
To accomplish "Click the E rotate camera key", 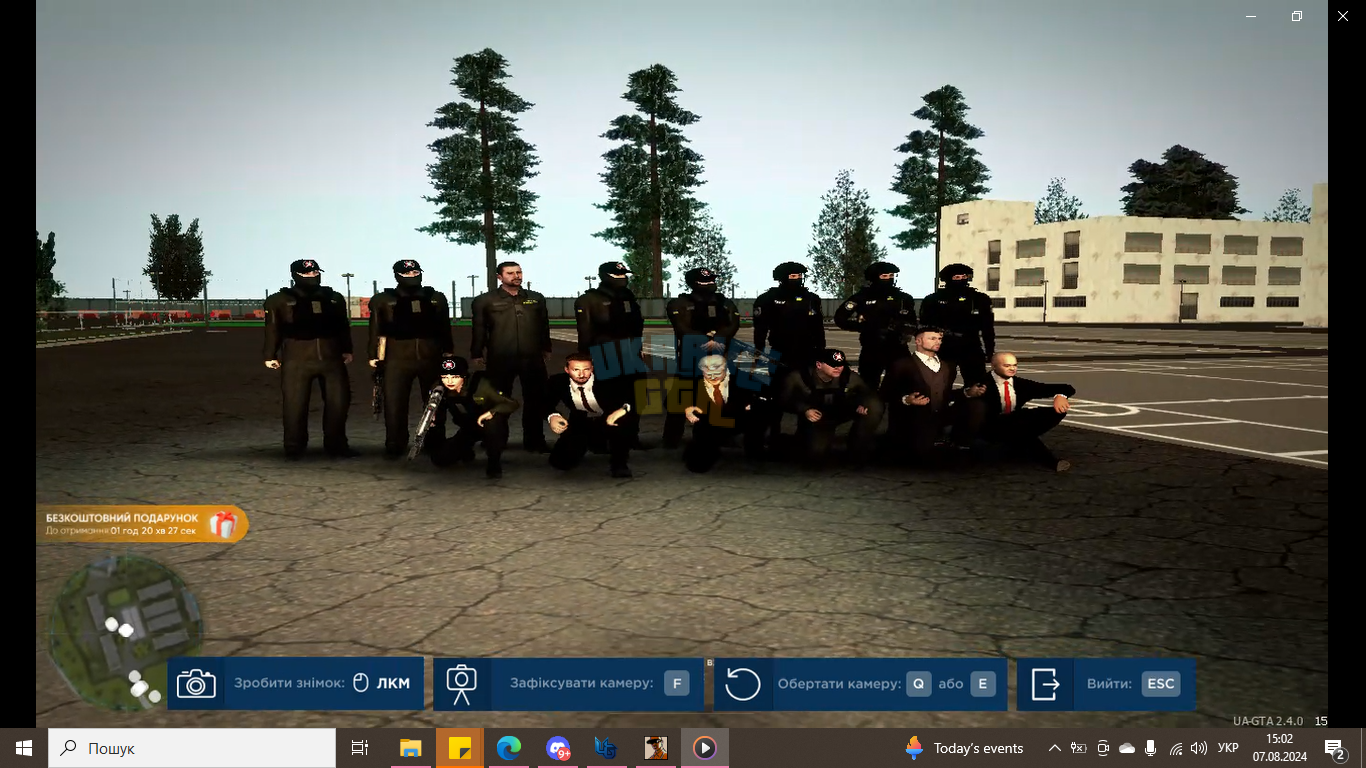I will [982, 684].
